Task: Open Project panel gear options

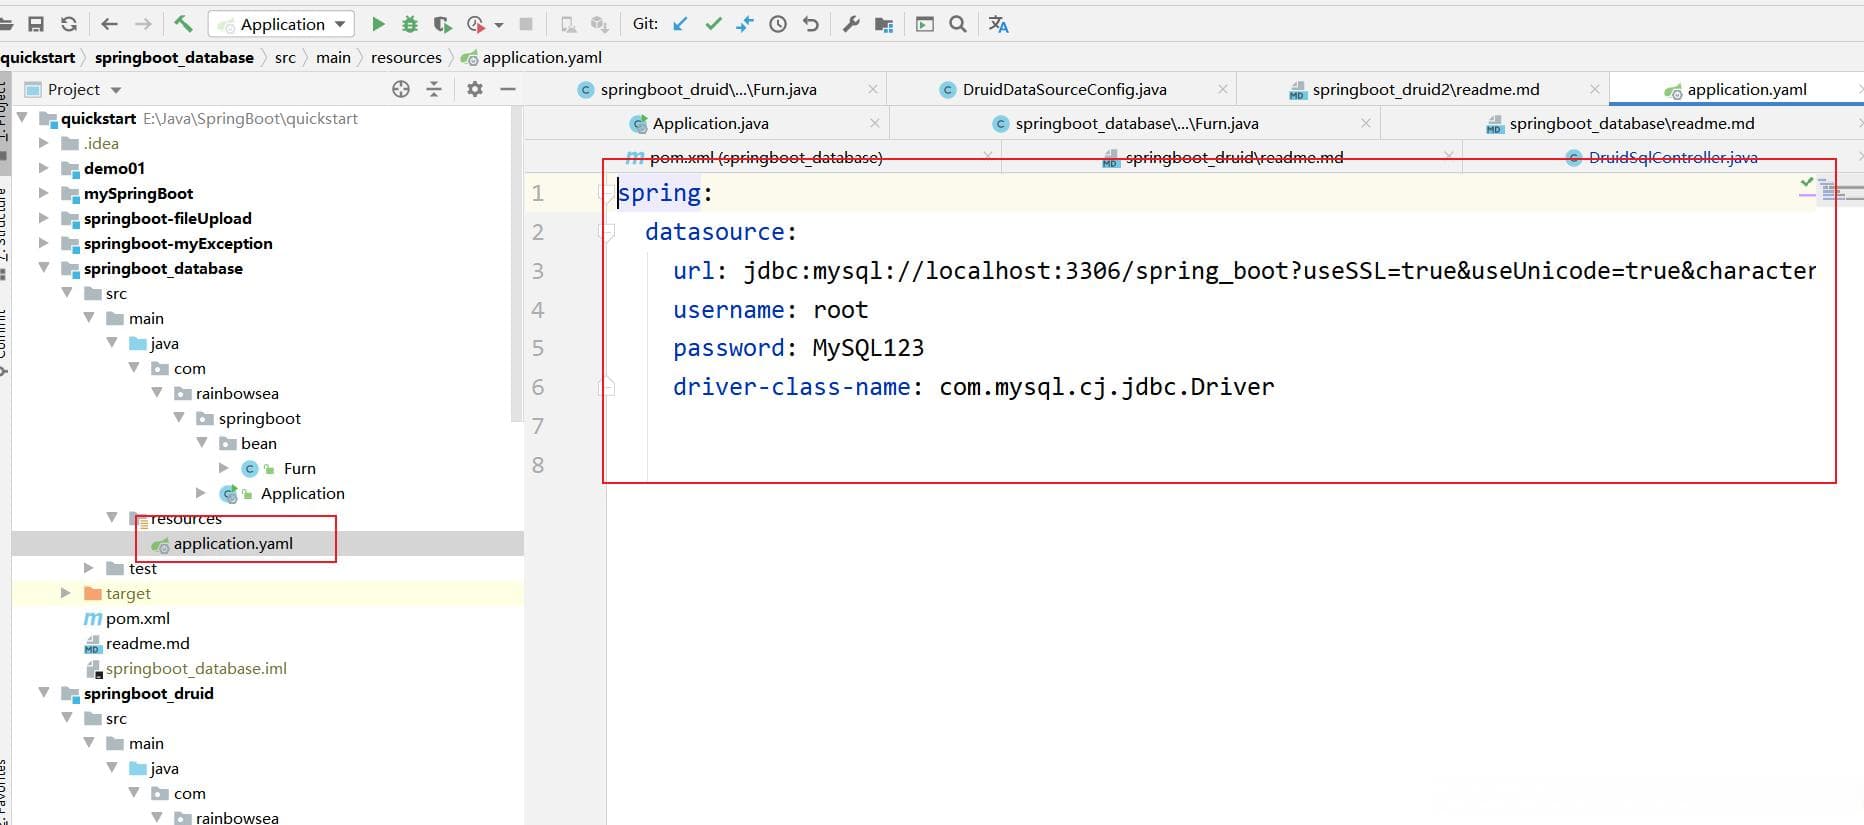Action: pyautogui.click(x=475, y=89)
